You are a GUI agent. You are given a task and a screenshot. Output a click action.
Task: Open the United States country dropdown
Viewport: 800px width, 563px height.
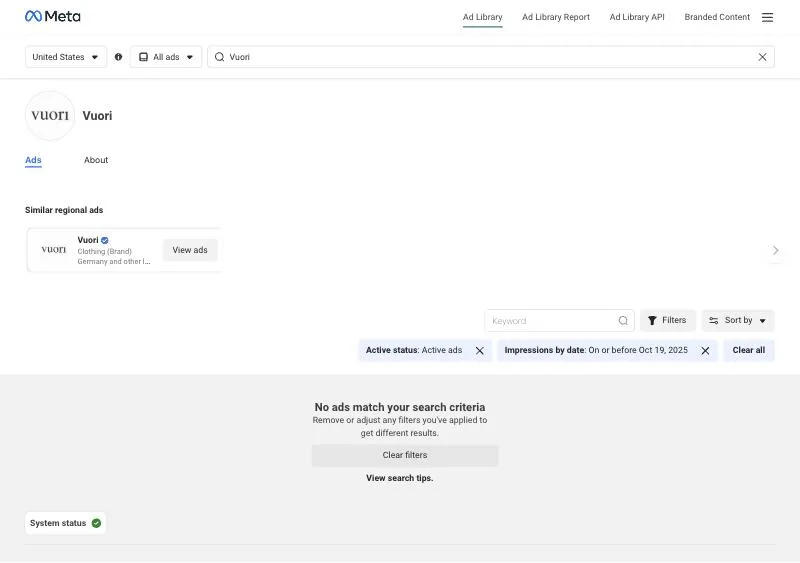[x=66, y=57]
